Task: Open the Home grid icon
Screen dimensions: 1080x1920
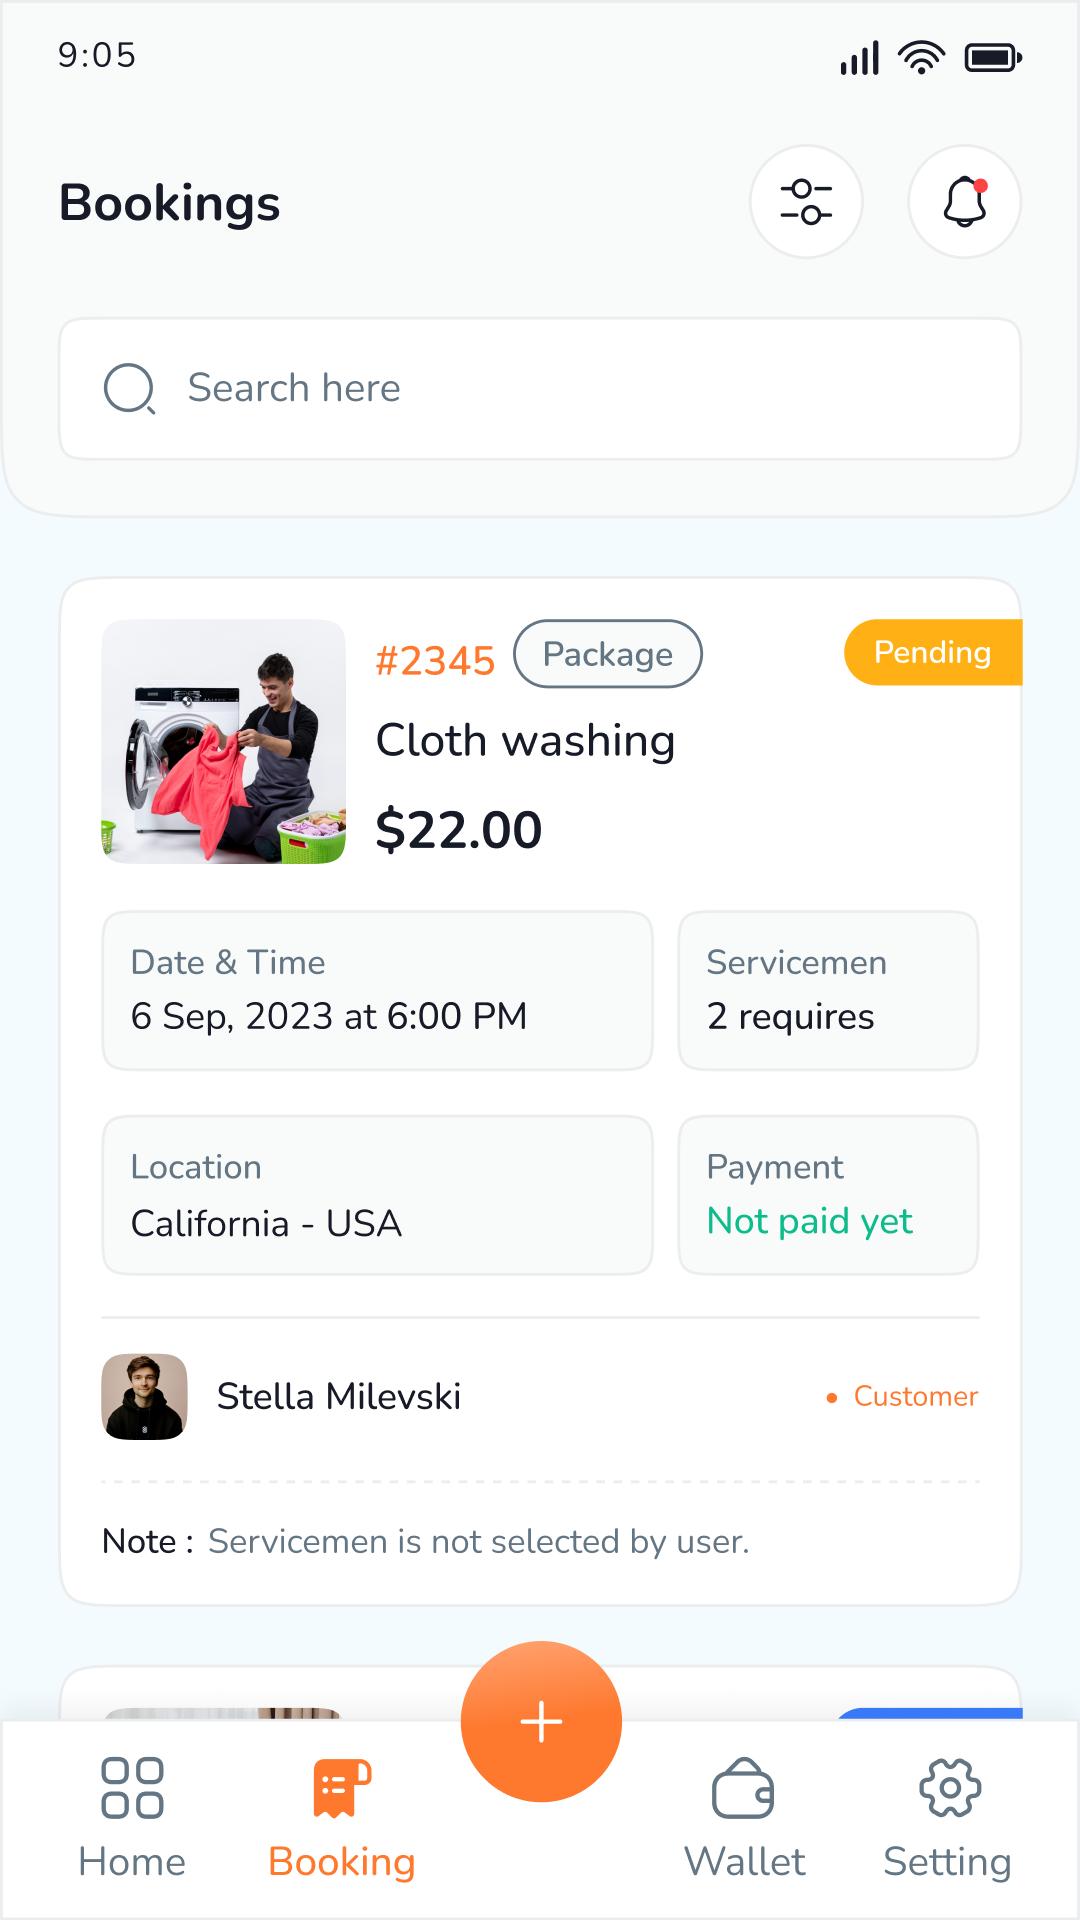Action: click(132, 1788)
